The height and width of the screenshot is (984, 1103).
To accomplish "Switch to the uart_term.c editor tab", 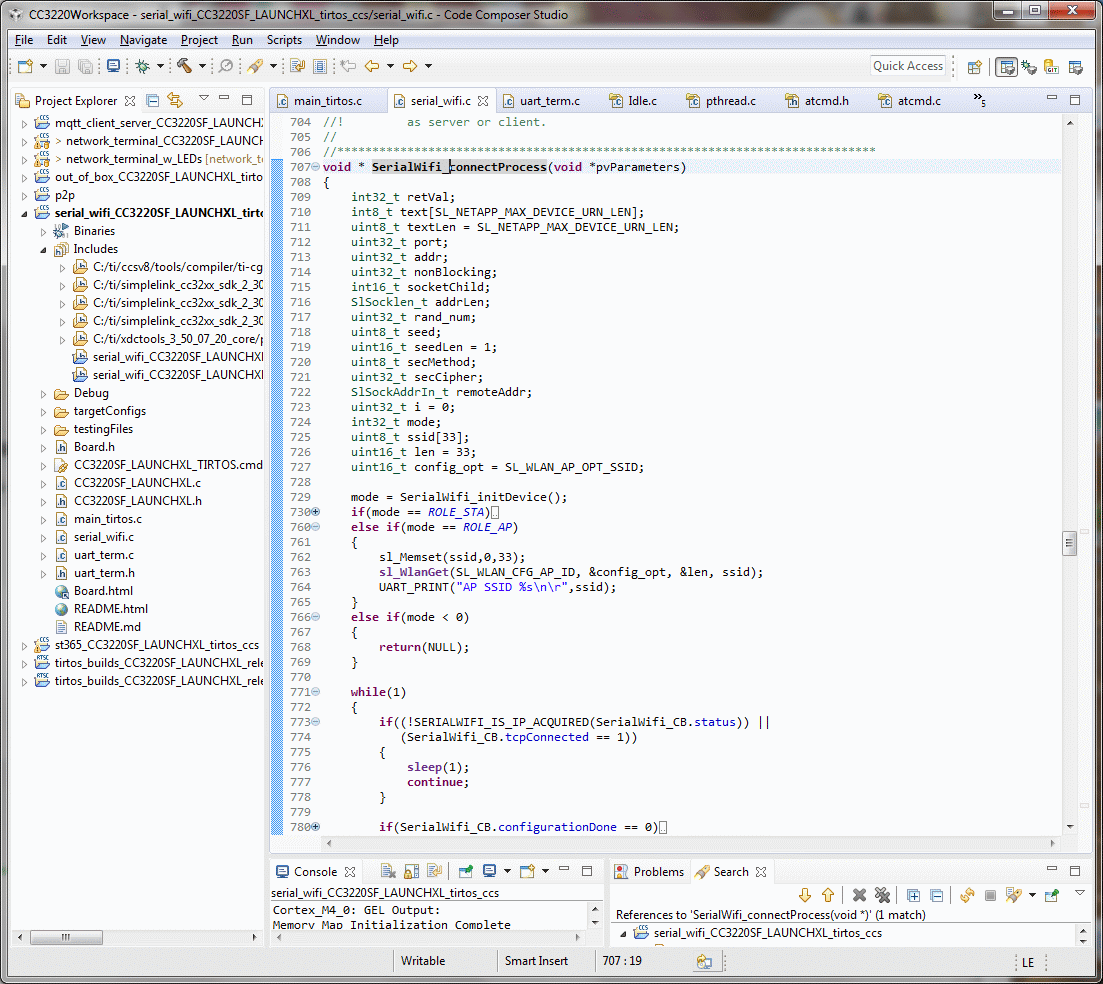I will pyautogui.click(x=549, y=101).
